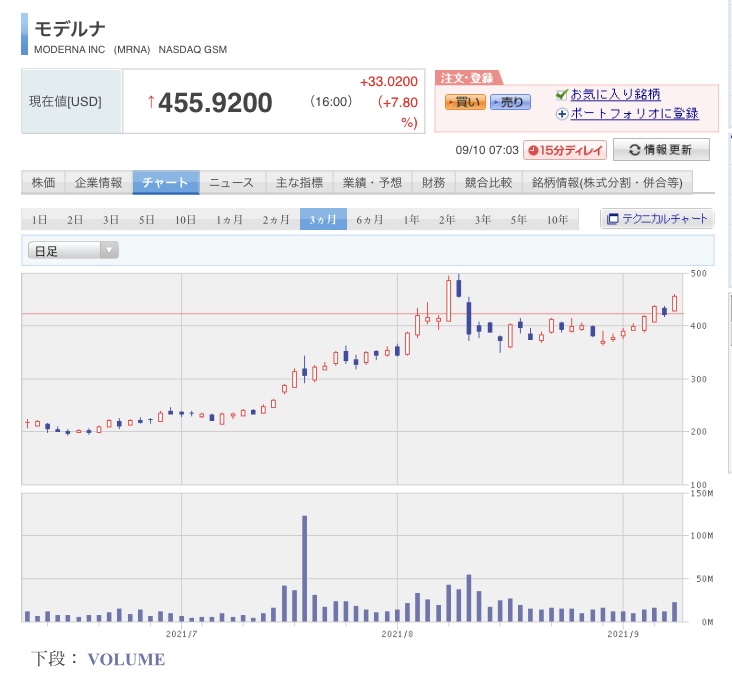732x676 pixels.
Task: Select the 10年 chart range
Action: coord(557,219)
